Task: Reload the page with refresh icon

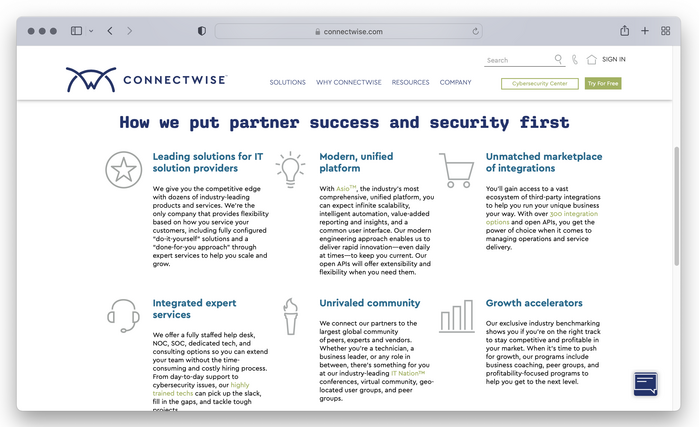Action: pyautogui.click(x=476, y=31)
